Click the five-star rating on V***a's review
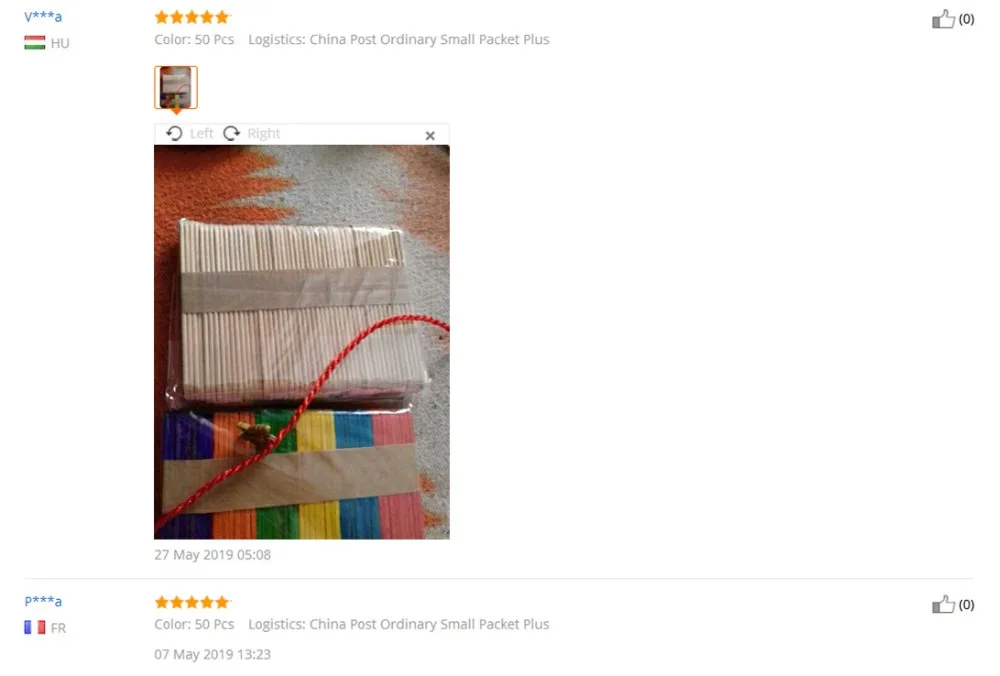The width and height of the screenshot is (1000, 676). point(192,17)
